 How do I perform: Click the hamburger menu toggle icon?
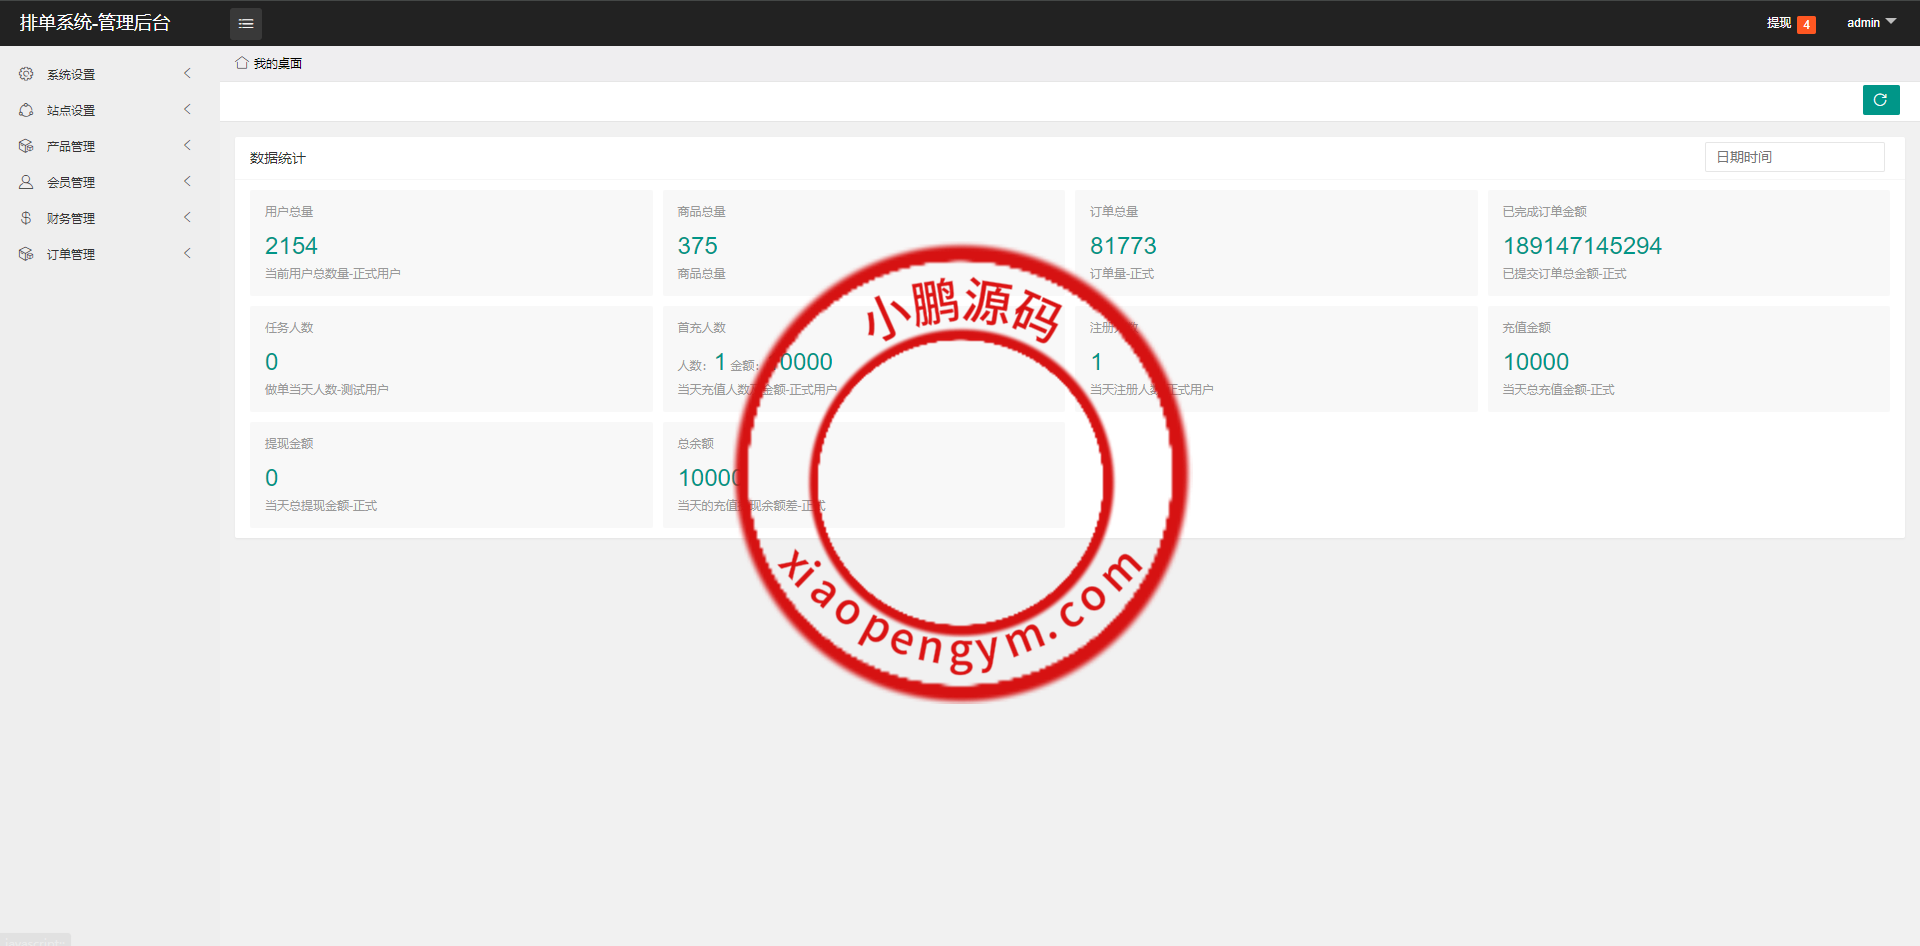pyautogui.click(x=245, y=23)
